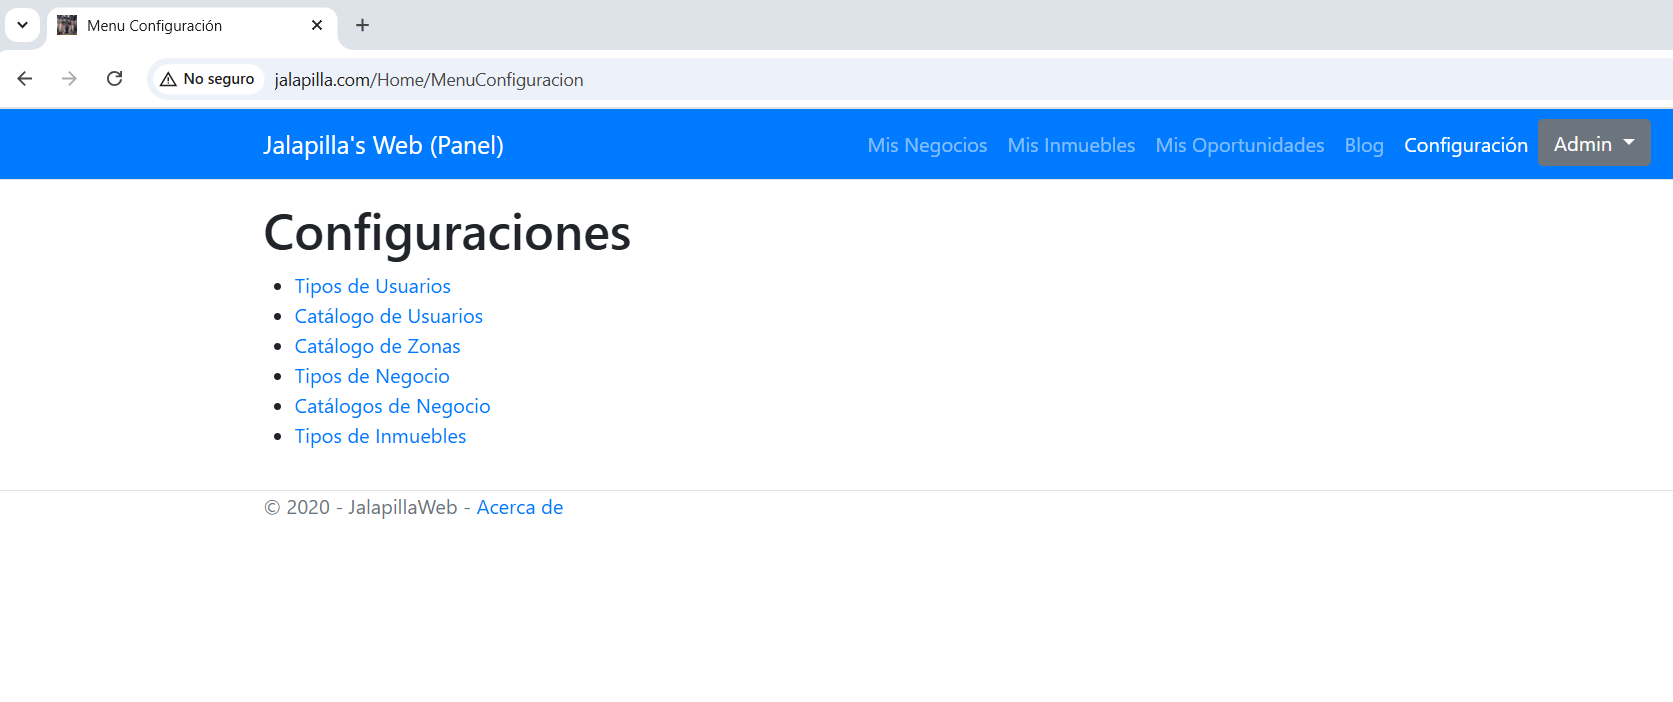
Task: Open Catálogo de Usuarios
Action: click(388, 316)
